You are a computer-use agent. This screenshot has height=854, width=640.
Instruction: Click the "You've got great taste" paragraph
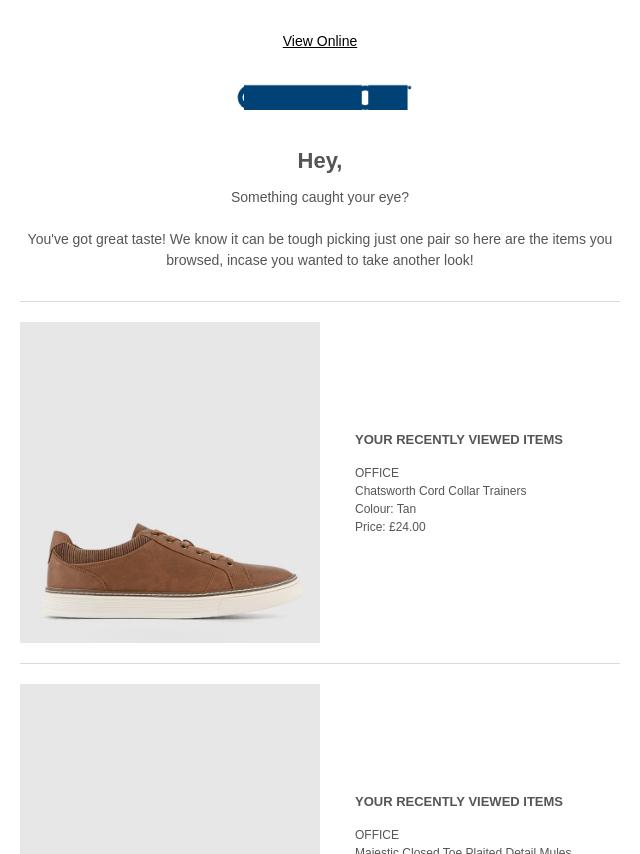coord(320,249)
